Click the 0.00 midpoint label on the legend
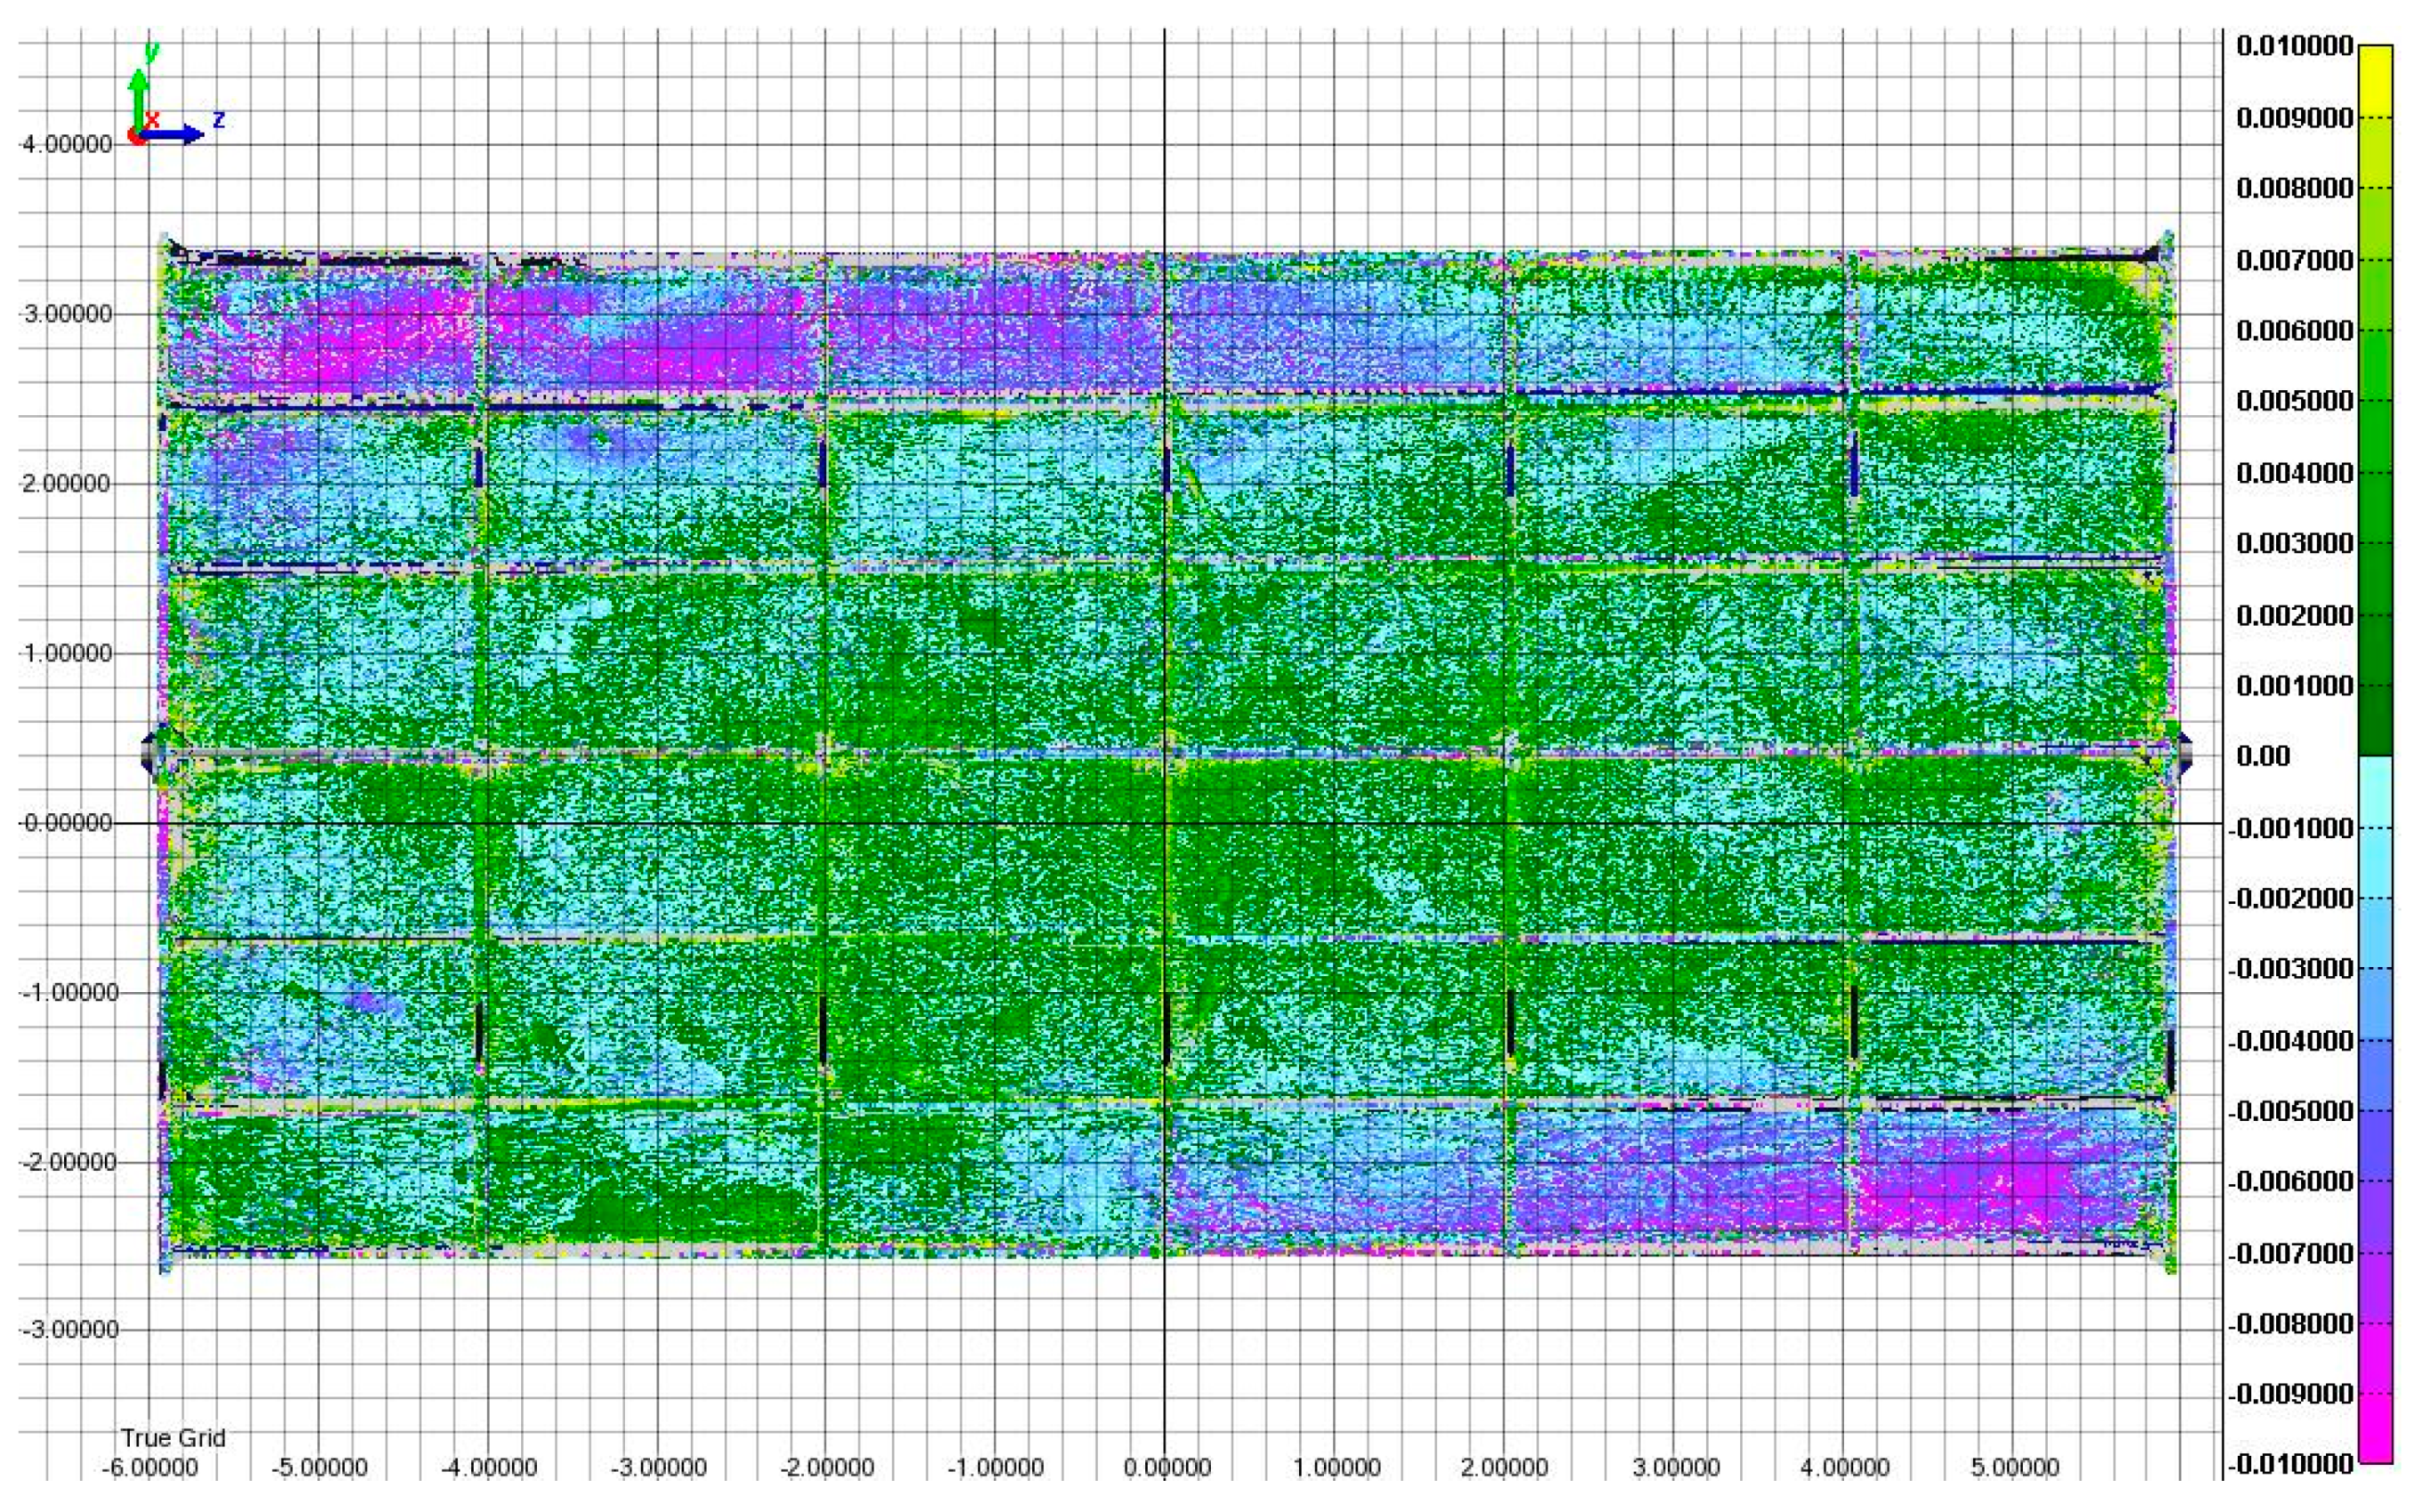The height and width of the screenshot is (1512, 2422). [2263, 757]
